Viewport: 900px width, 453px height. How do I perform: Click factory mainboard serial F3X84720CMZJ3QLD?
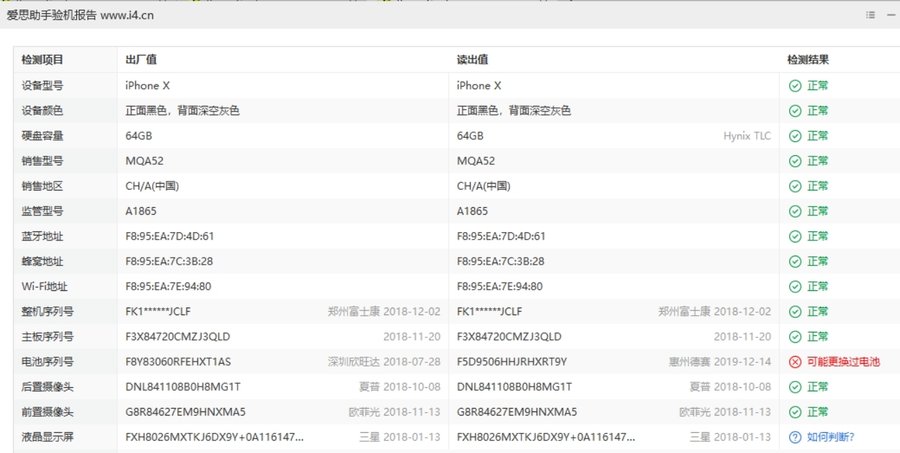pos(178,336)
